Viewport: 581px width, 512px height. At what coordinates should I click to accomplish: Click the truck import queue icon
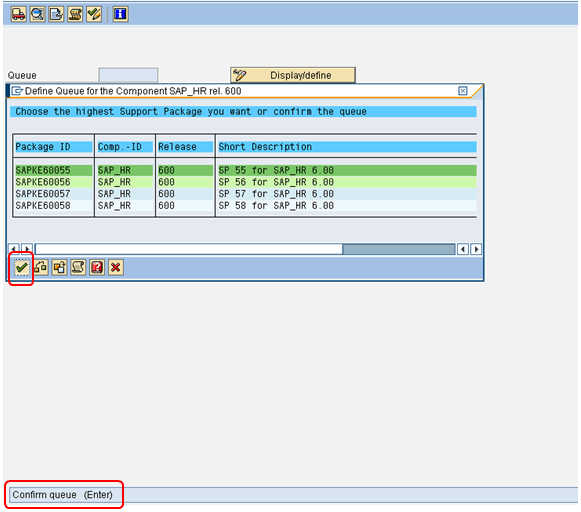(x=19, y=14)
